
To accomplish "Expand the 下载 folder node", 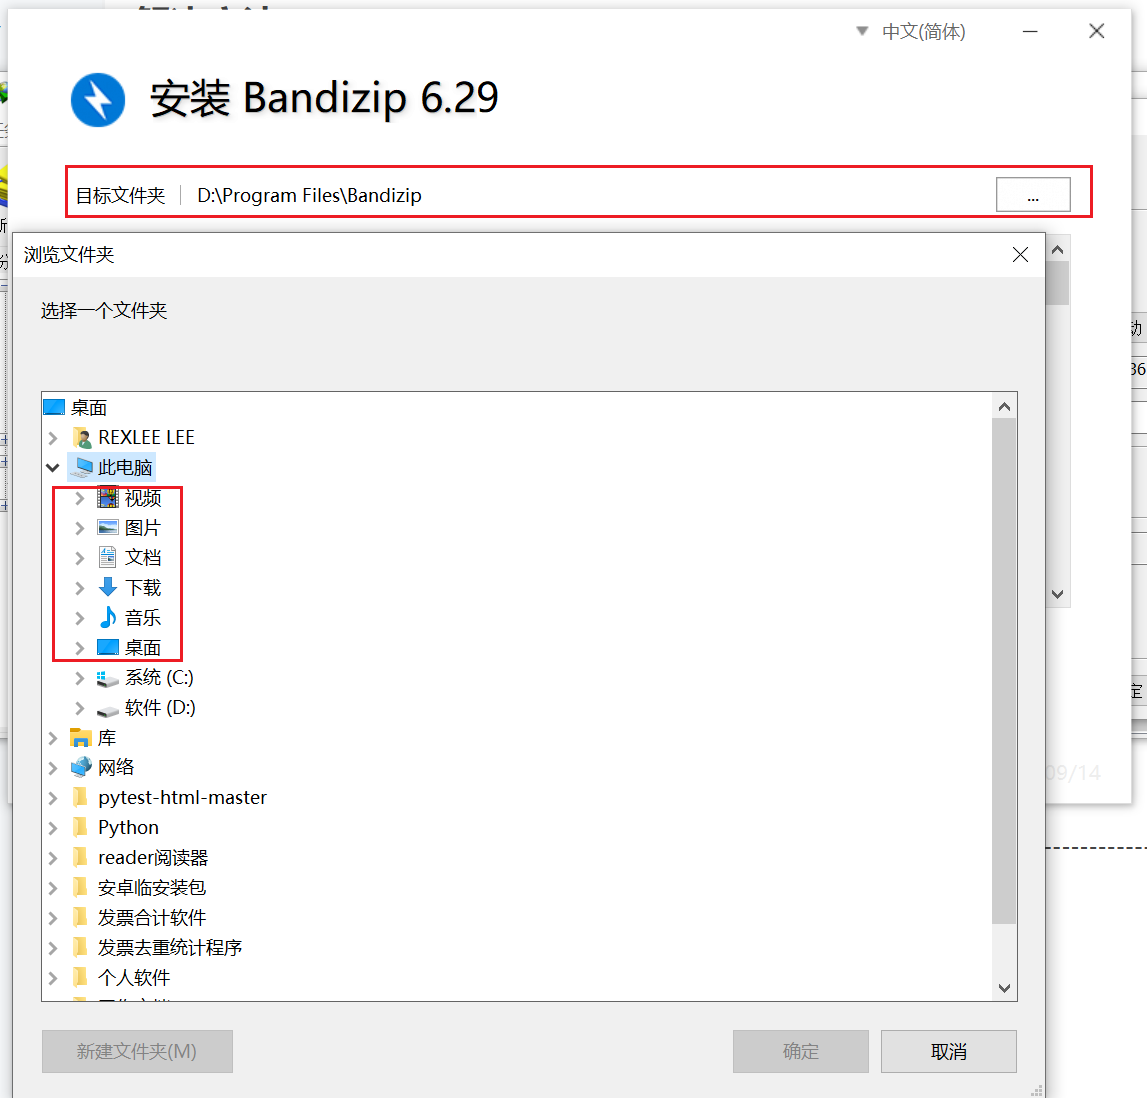I will click(x=80, y=588).
